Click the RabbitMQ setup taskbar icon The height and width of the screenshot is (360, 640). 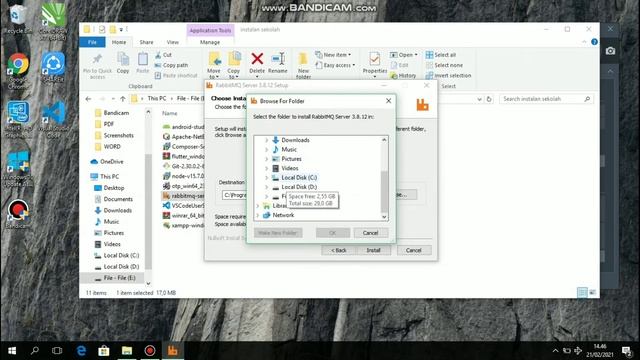coord(173,351)
